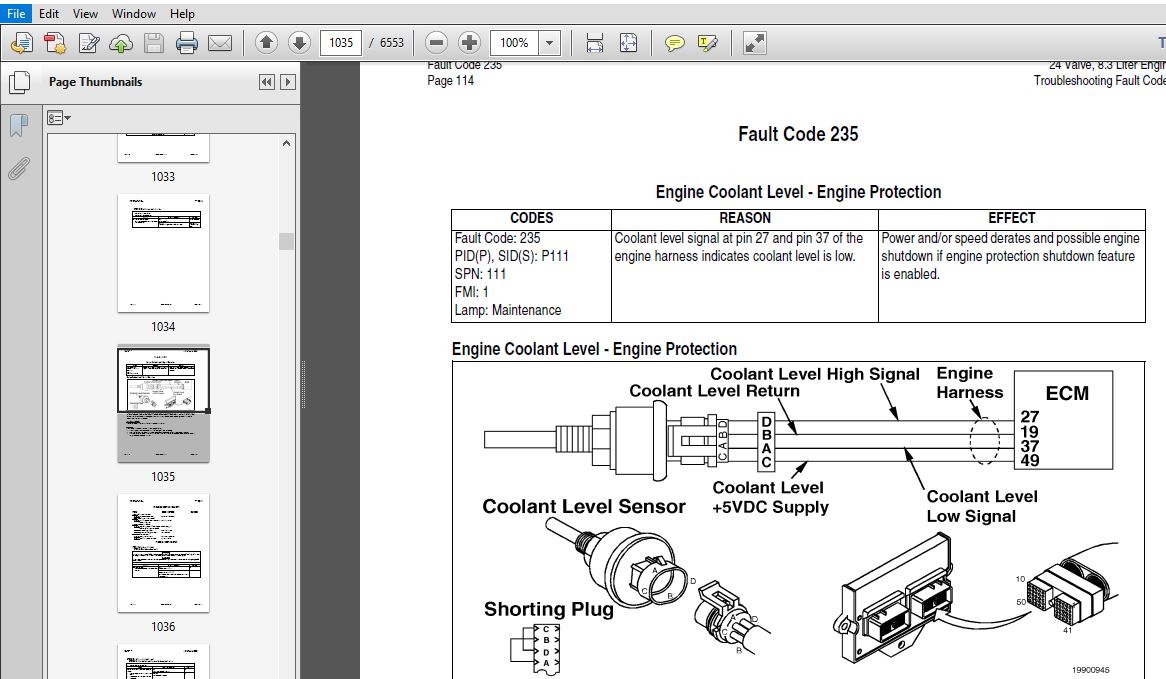1166x679 pixels.
Task: Click the 'Coolant Level Return' label
Action: click(715, 391)
